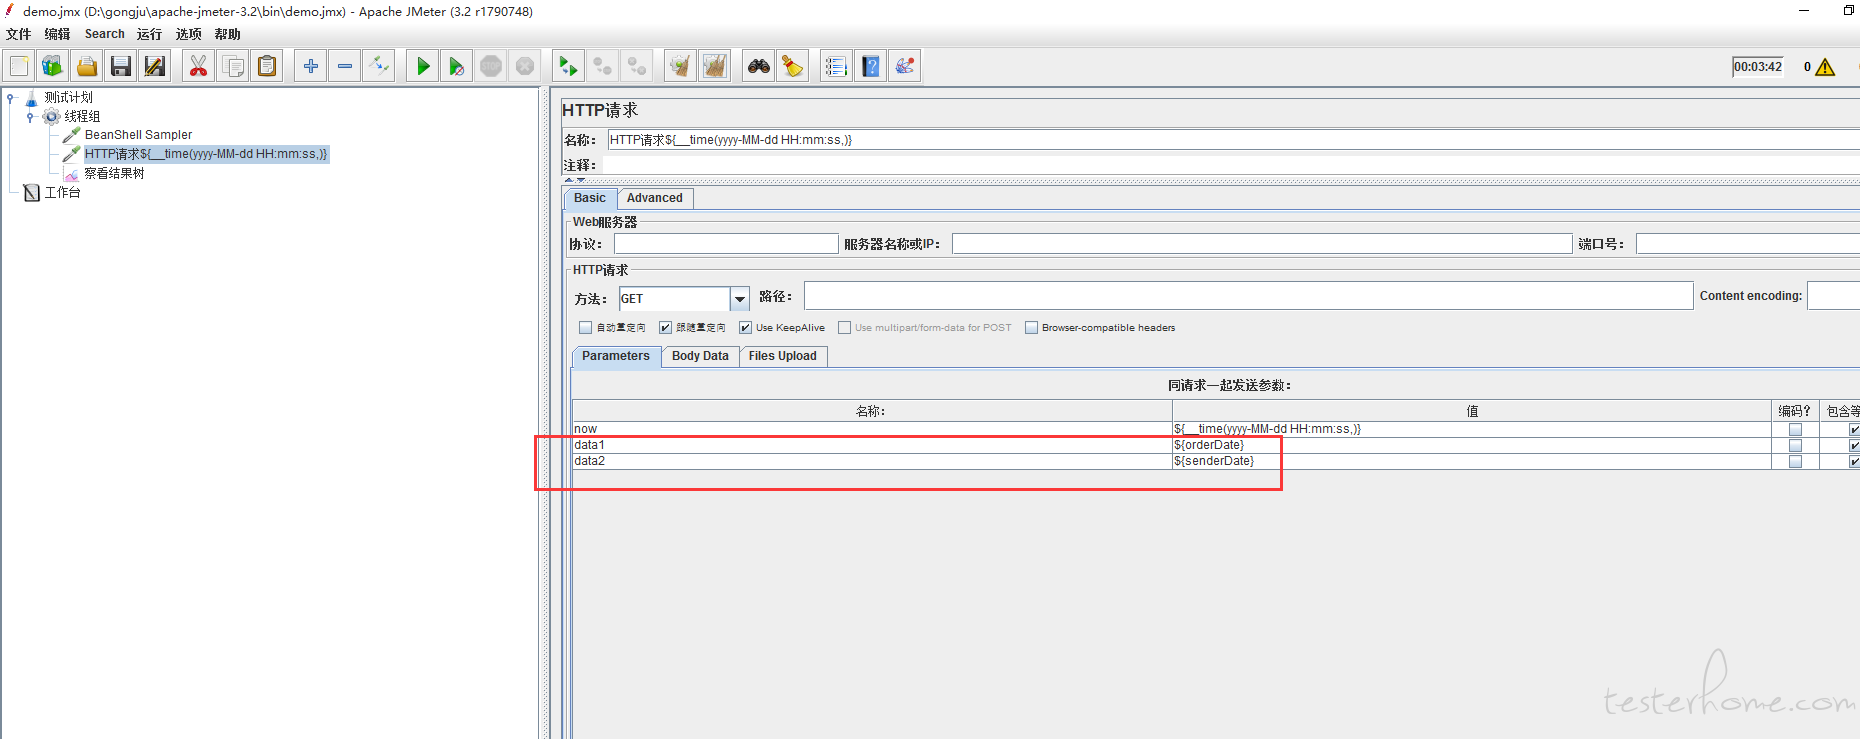Toggle the 自动重定向 checkbox
The image size is (1860, 739).
[586, 328]
